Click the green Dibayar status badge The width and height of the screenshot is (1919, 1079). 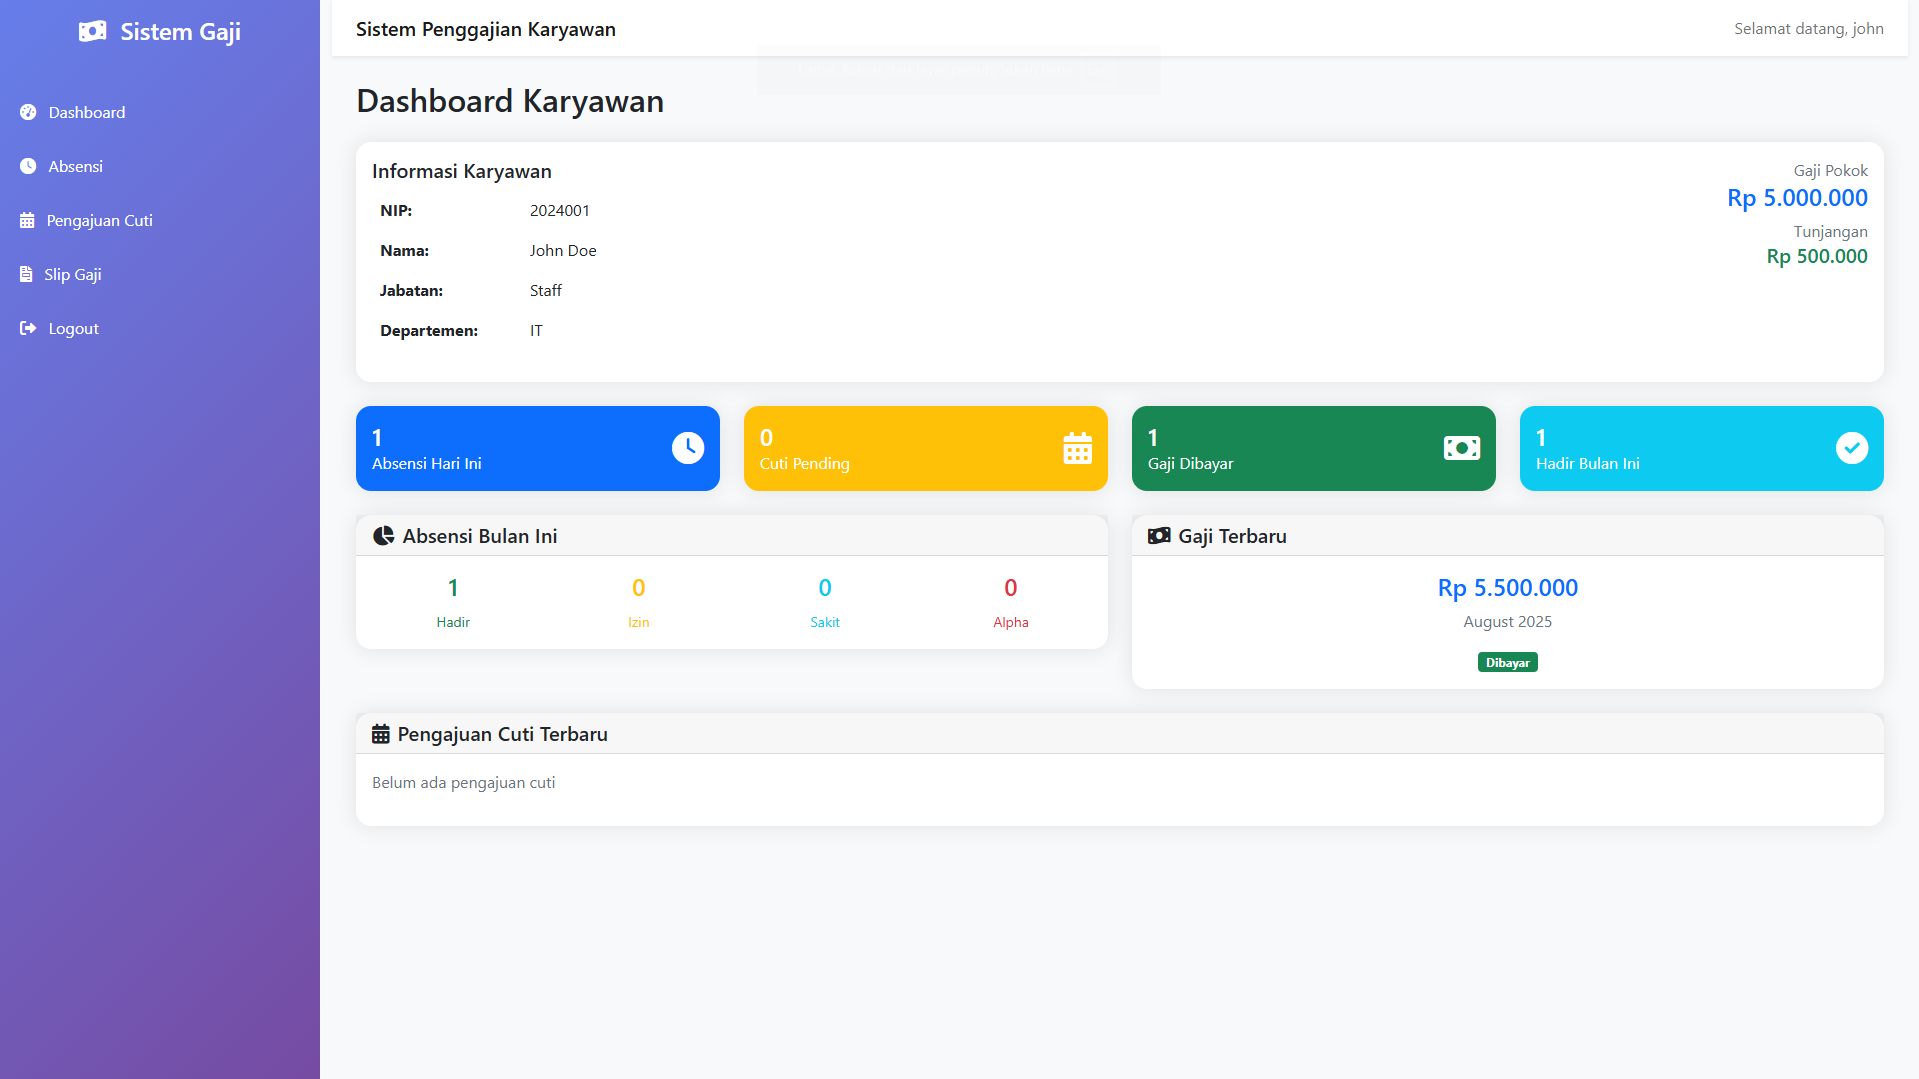1507,662
